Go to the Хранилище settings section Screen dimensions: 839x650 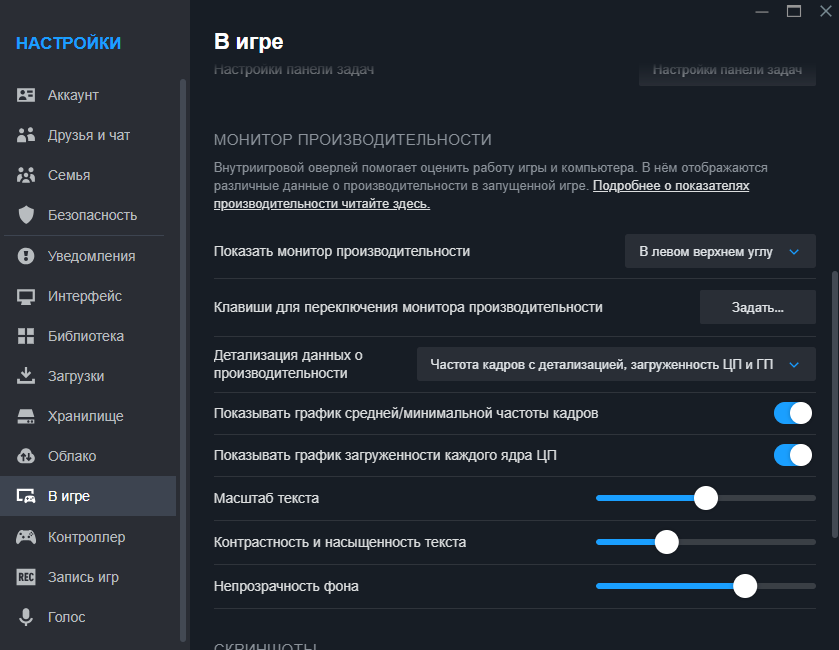[x=85, y=416]
